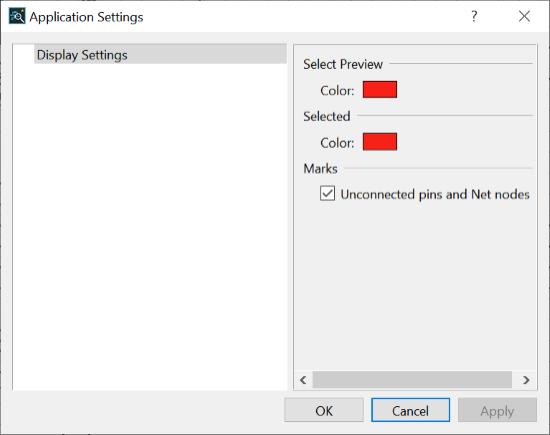This screenshot has width=550, height=435.
Task: Click the left scroll arrow
Action: [303, 380]
